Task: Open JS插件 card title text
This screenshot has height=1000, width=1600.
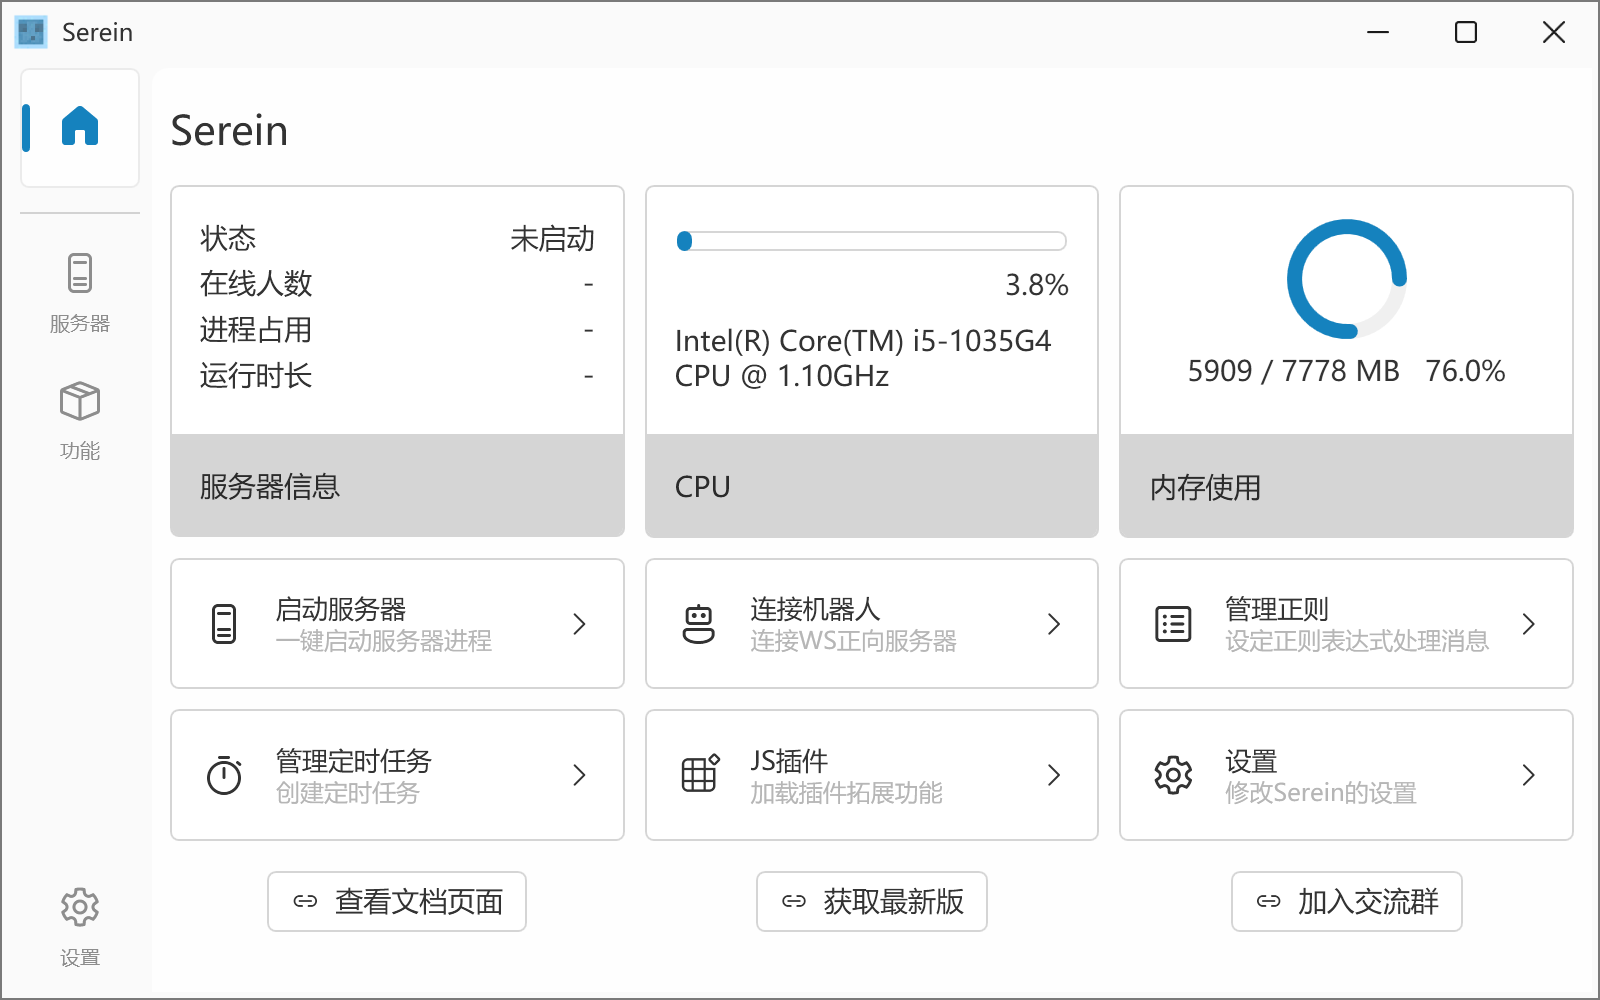Action: click(789, 761)
